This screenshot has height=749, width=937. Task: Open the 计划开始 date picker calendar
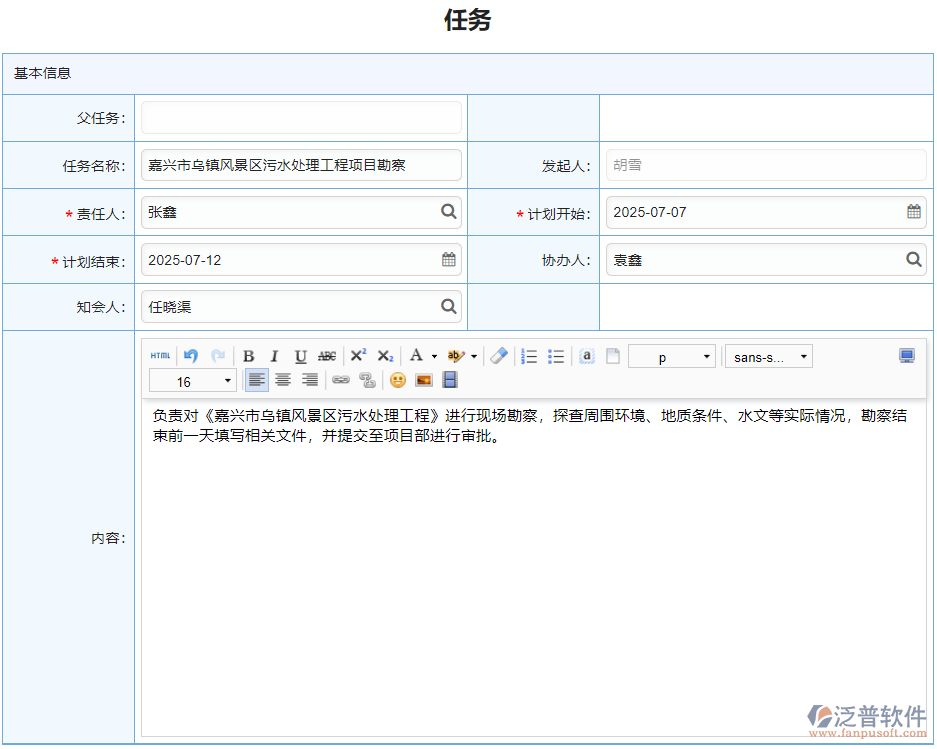click(x=913, y=212)
